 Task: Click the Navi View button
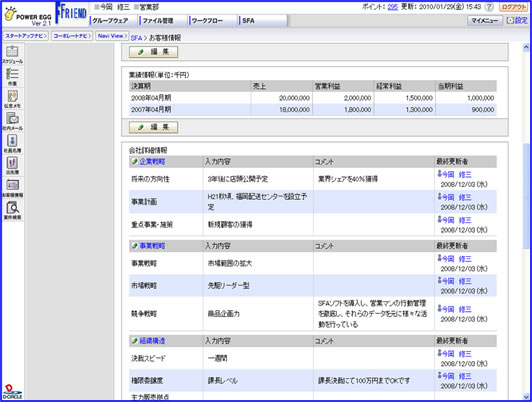coord(112,36)
